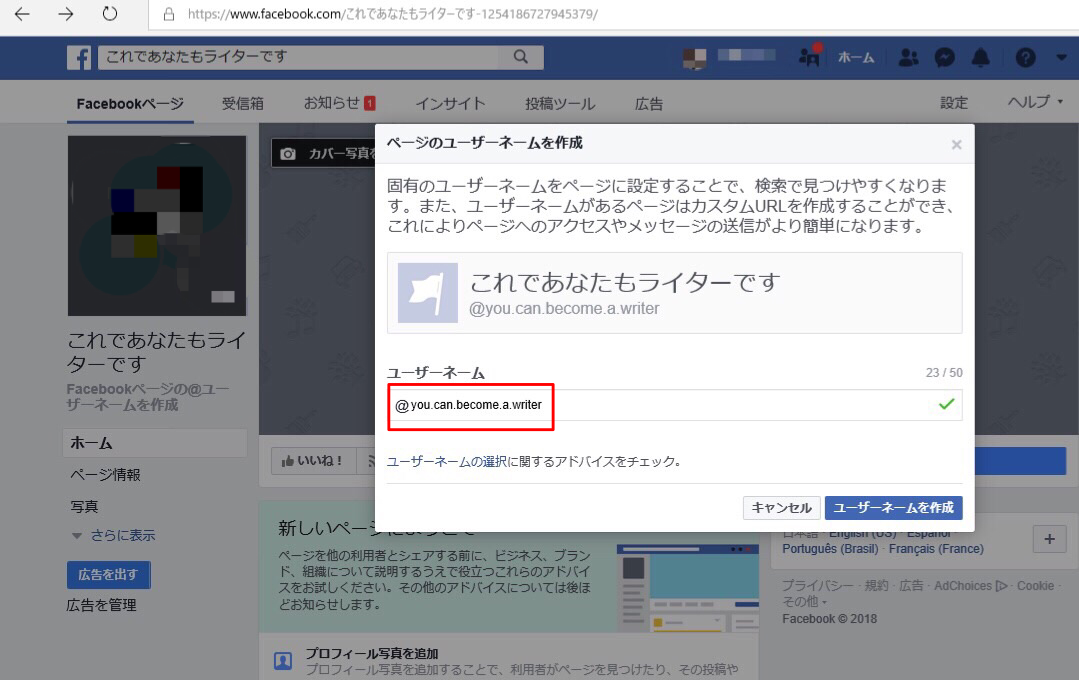Select Français (France) language link

tap(937, 548)
